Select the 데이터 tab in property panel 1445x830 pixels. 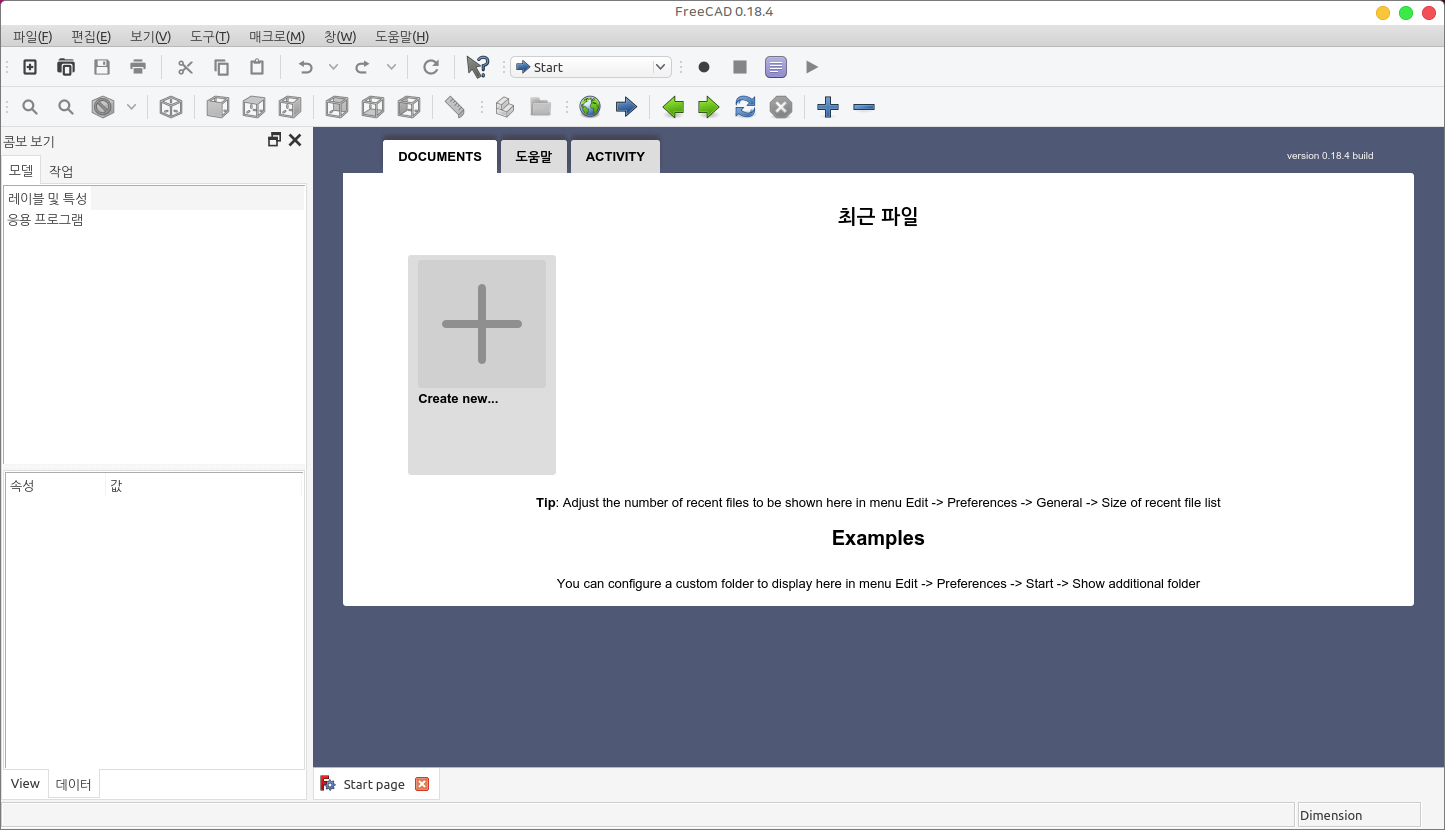click(73, 785)
